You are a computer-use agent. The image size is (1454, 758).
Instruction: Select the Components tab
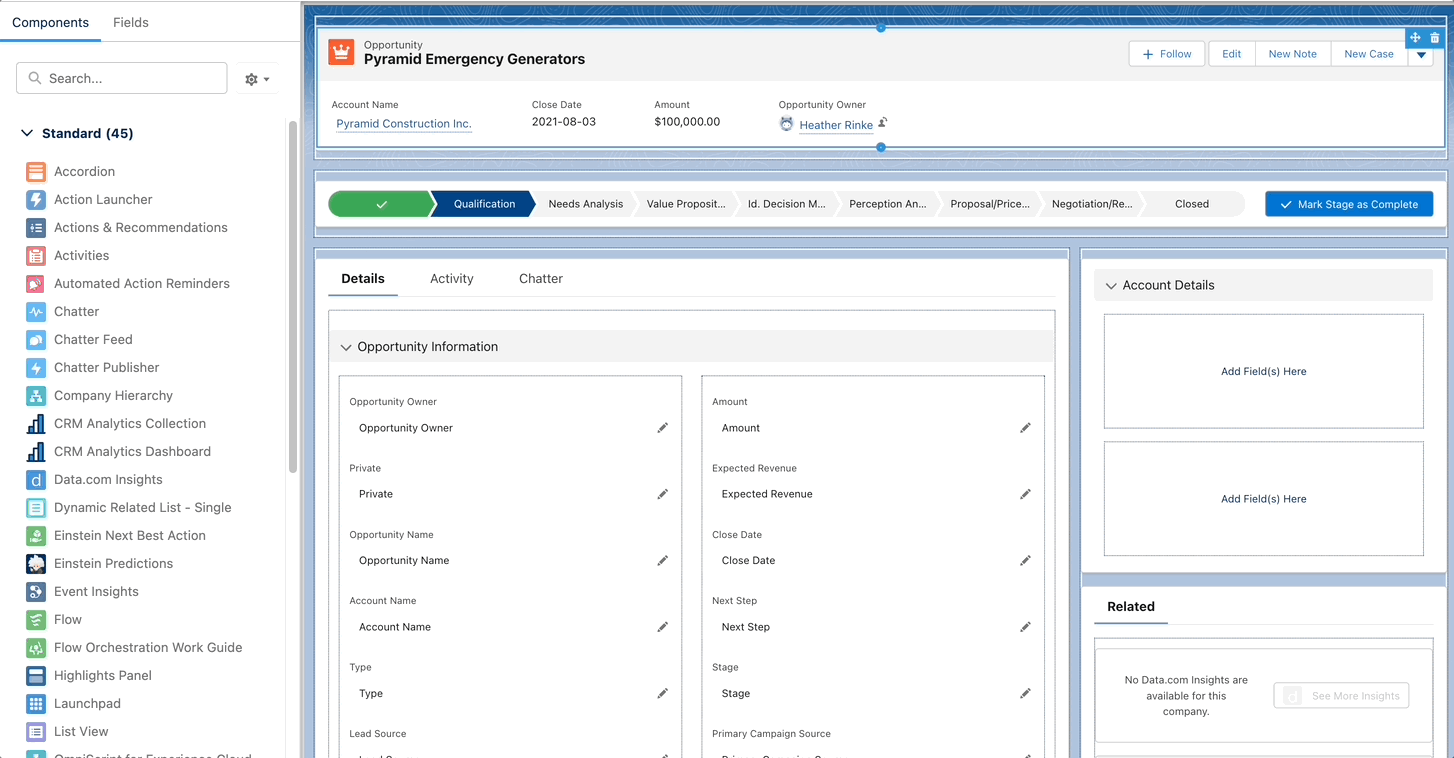(x=50, y=22)
